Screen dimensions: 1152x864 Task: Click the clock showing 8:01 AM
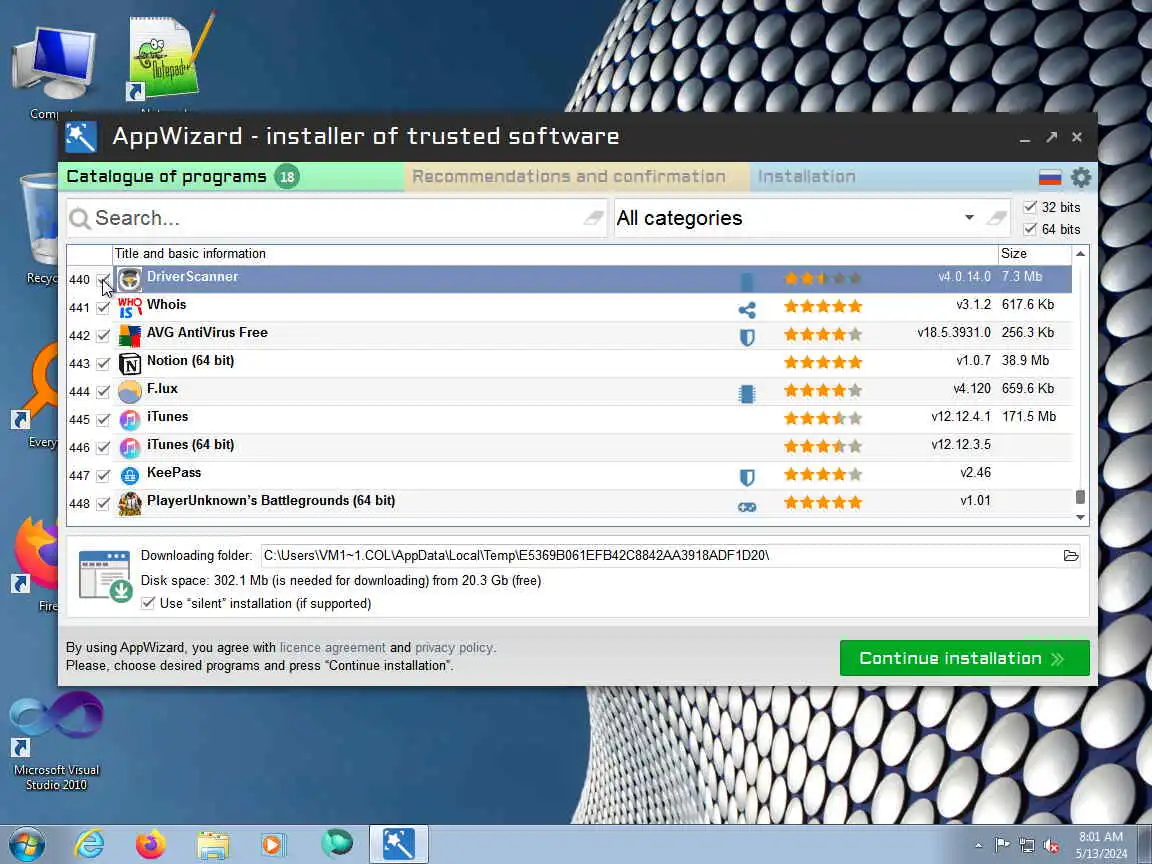(1101, 837)
